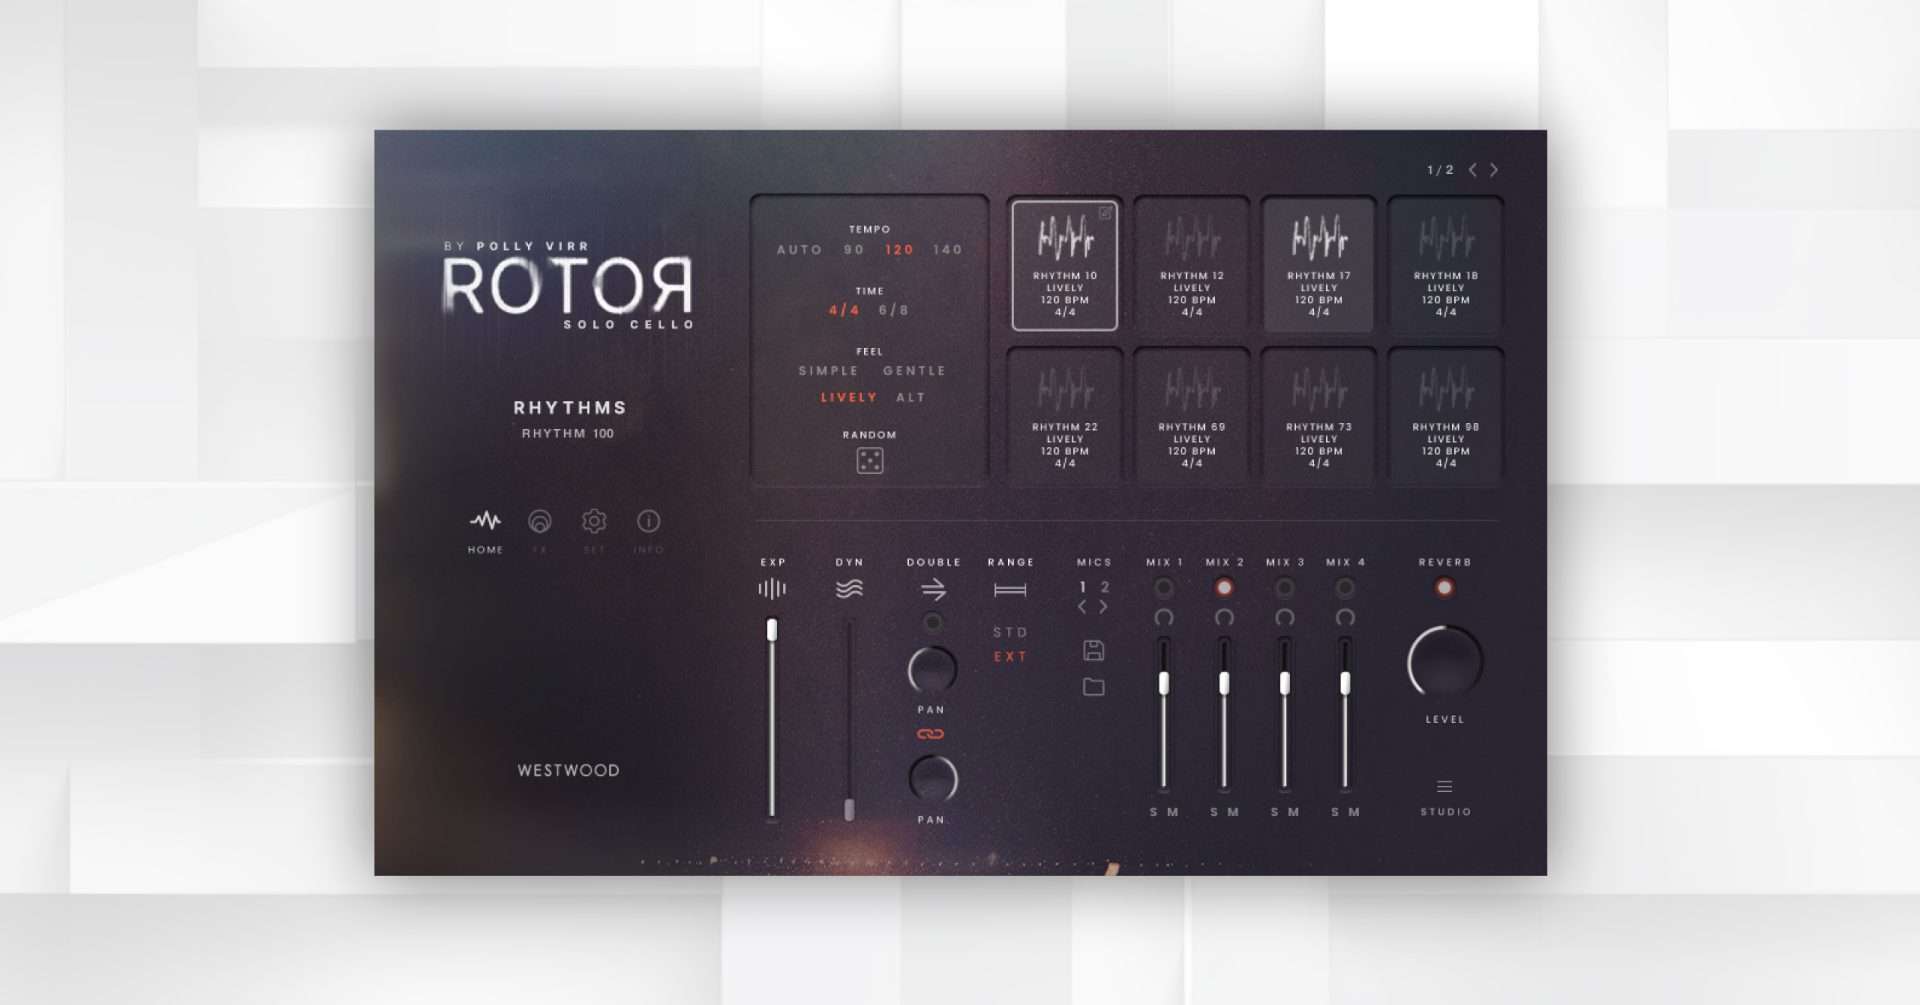This screenshot has height=1005, width=1920.
Task: Solo the Mix 3 channel
Action: [1275, 812]
